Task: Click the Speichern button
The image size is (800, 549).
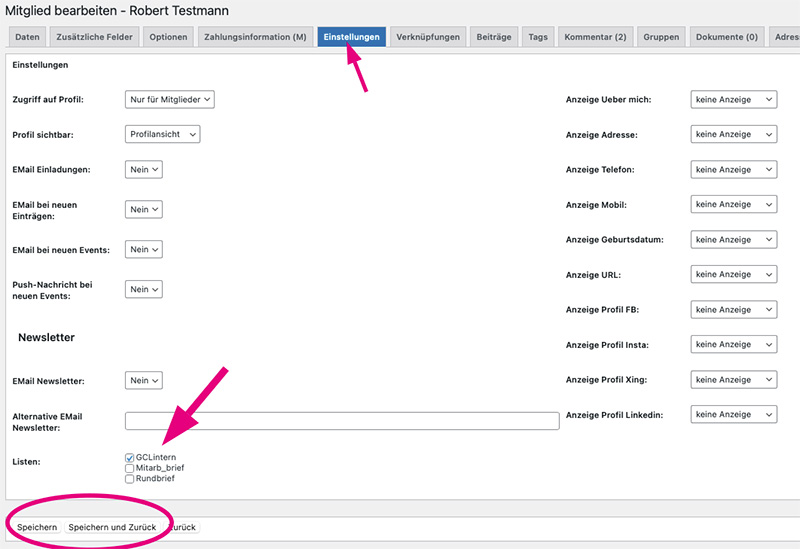Action: click(x=36, y=527)
